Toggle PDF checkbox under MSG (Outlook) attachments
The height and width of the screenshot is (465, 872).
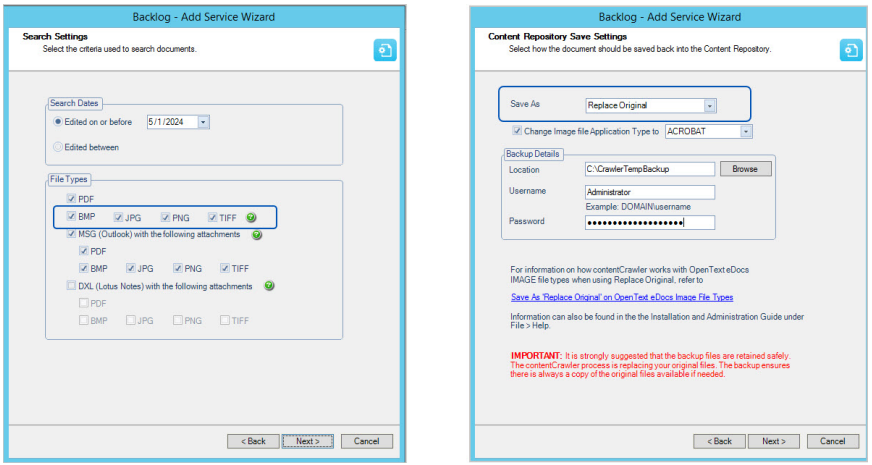click(x=83, y=251)
